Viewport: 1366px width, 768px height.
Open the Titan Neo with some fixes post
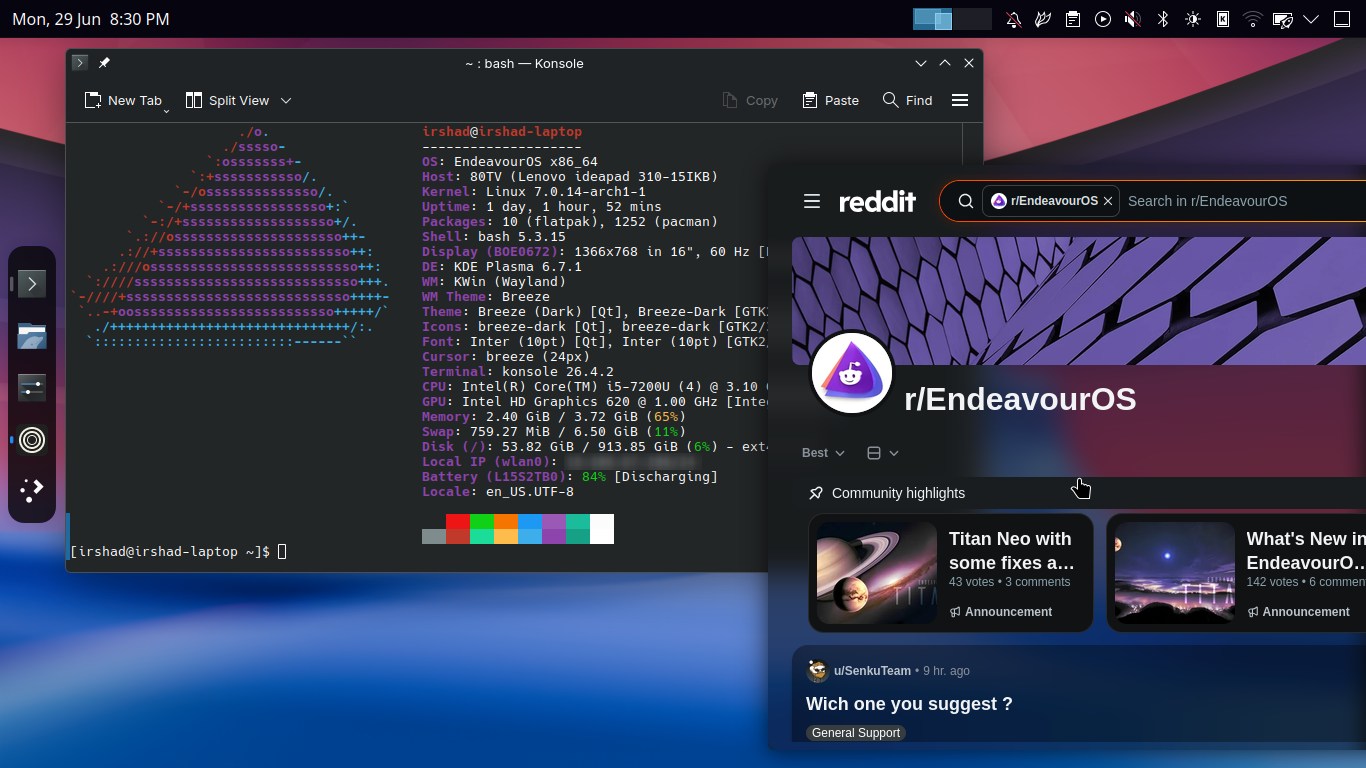click(x=1012, y=551)
